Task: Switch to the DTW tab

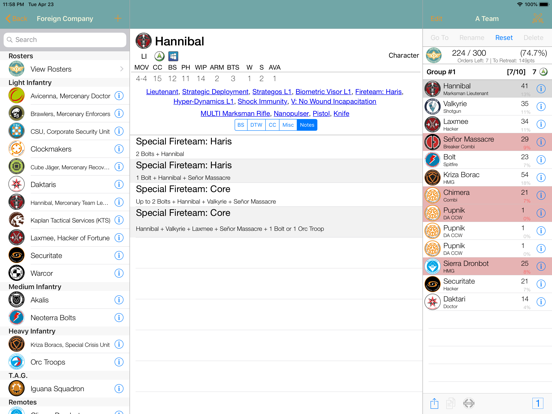Action: click(256, 125)
